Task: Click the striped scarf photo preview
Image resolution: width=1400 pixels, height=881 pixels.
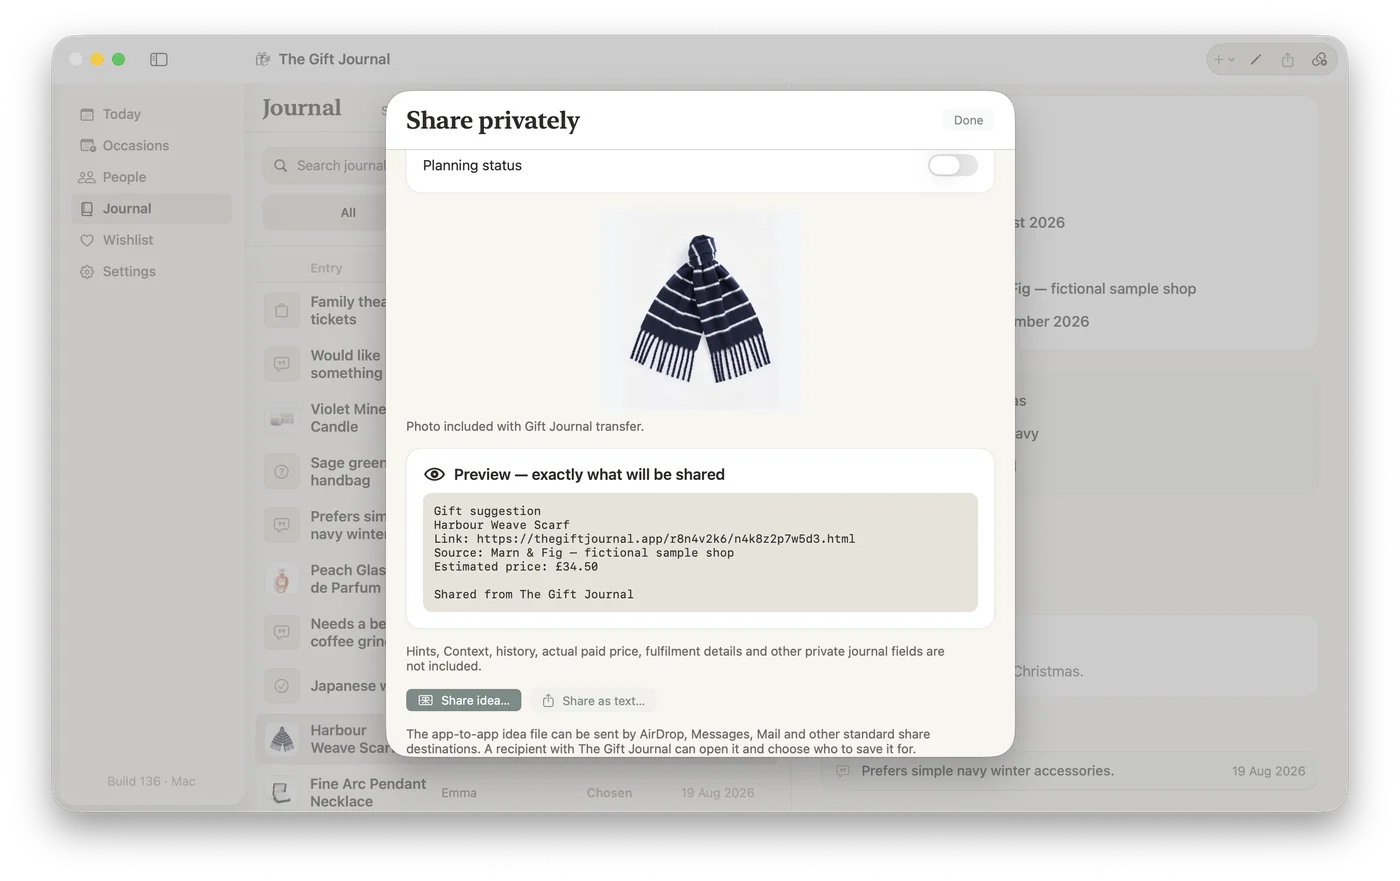Action: coord(700,309)
